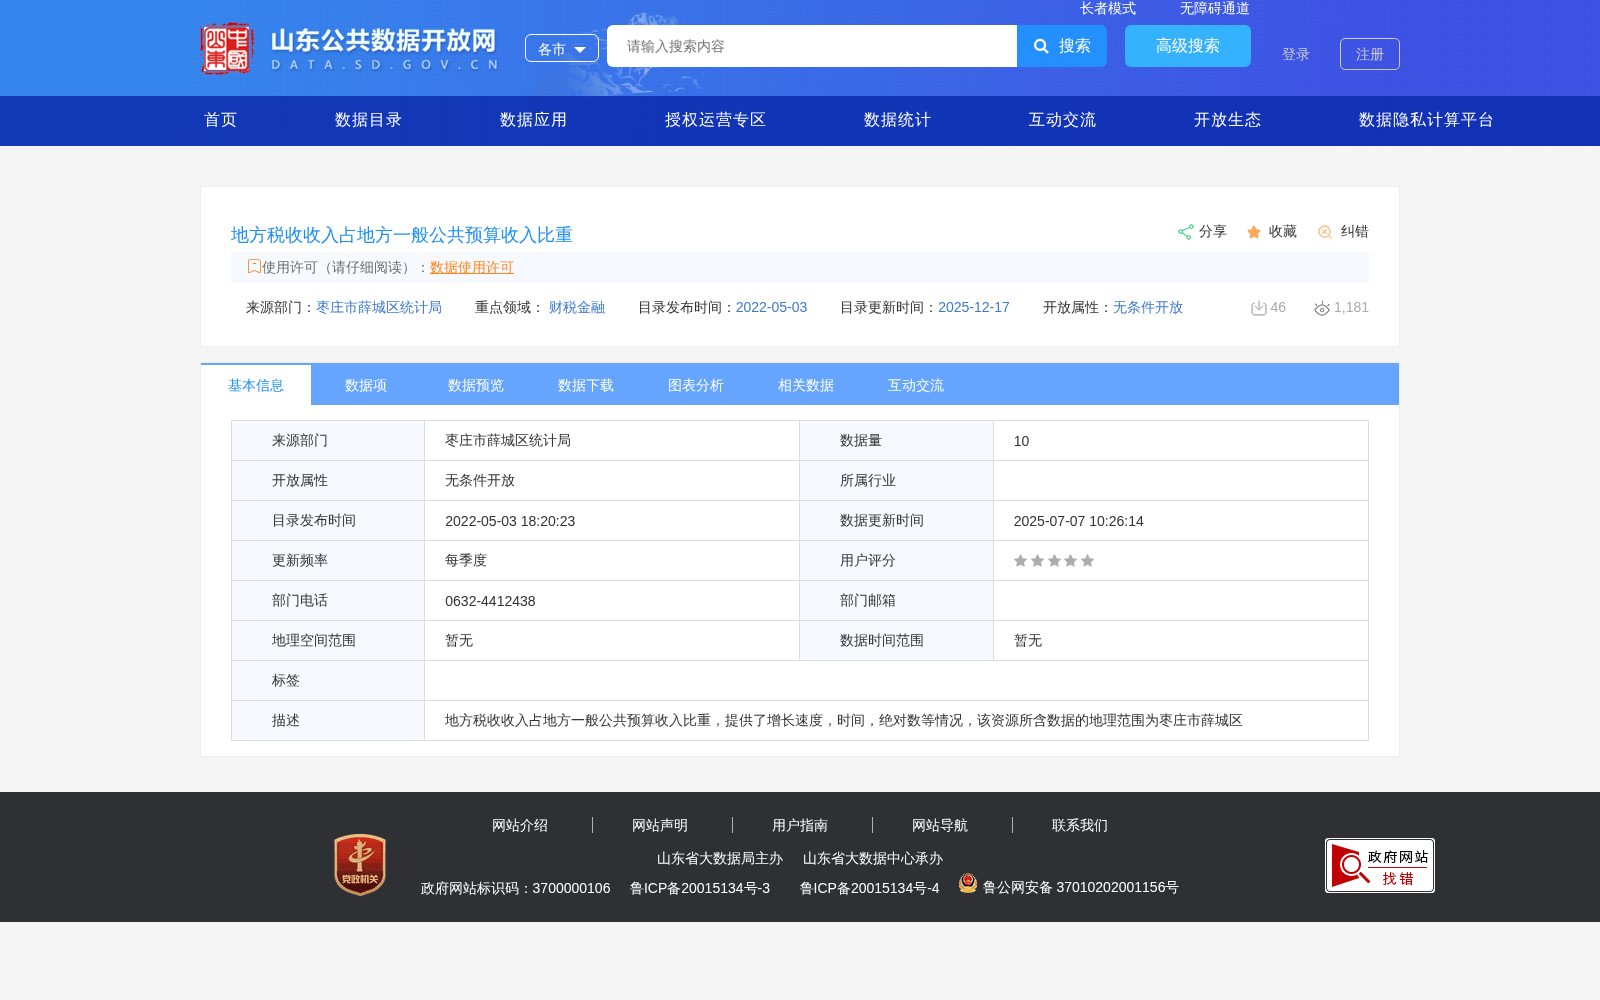Select the 基本信息 tab
Image resolution: width=1600 pixels, height=1000 pixels.
256,385
